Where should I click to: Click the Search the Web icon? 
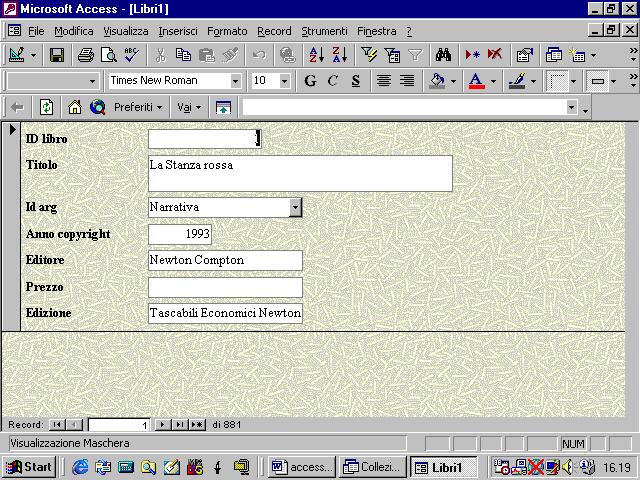[98, 107]
